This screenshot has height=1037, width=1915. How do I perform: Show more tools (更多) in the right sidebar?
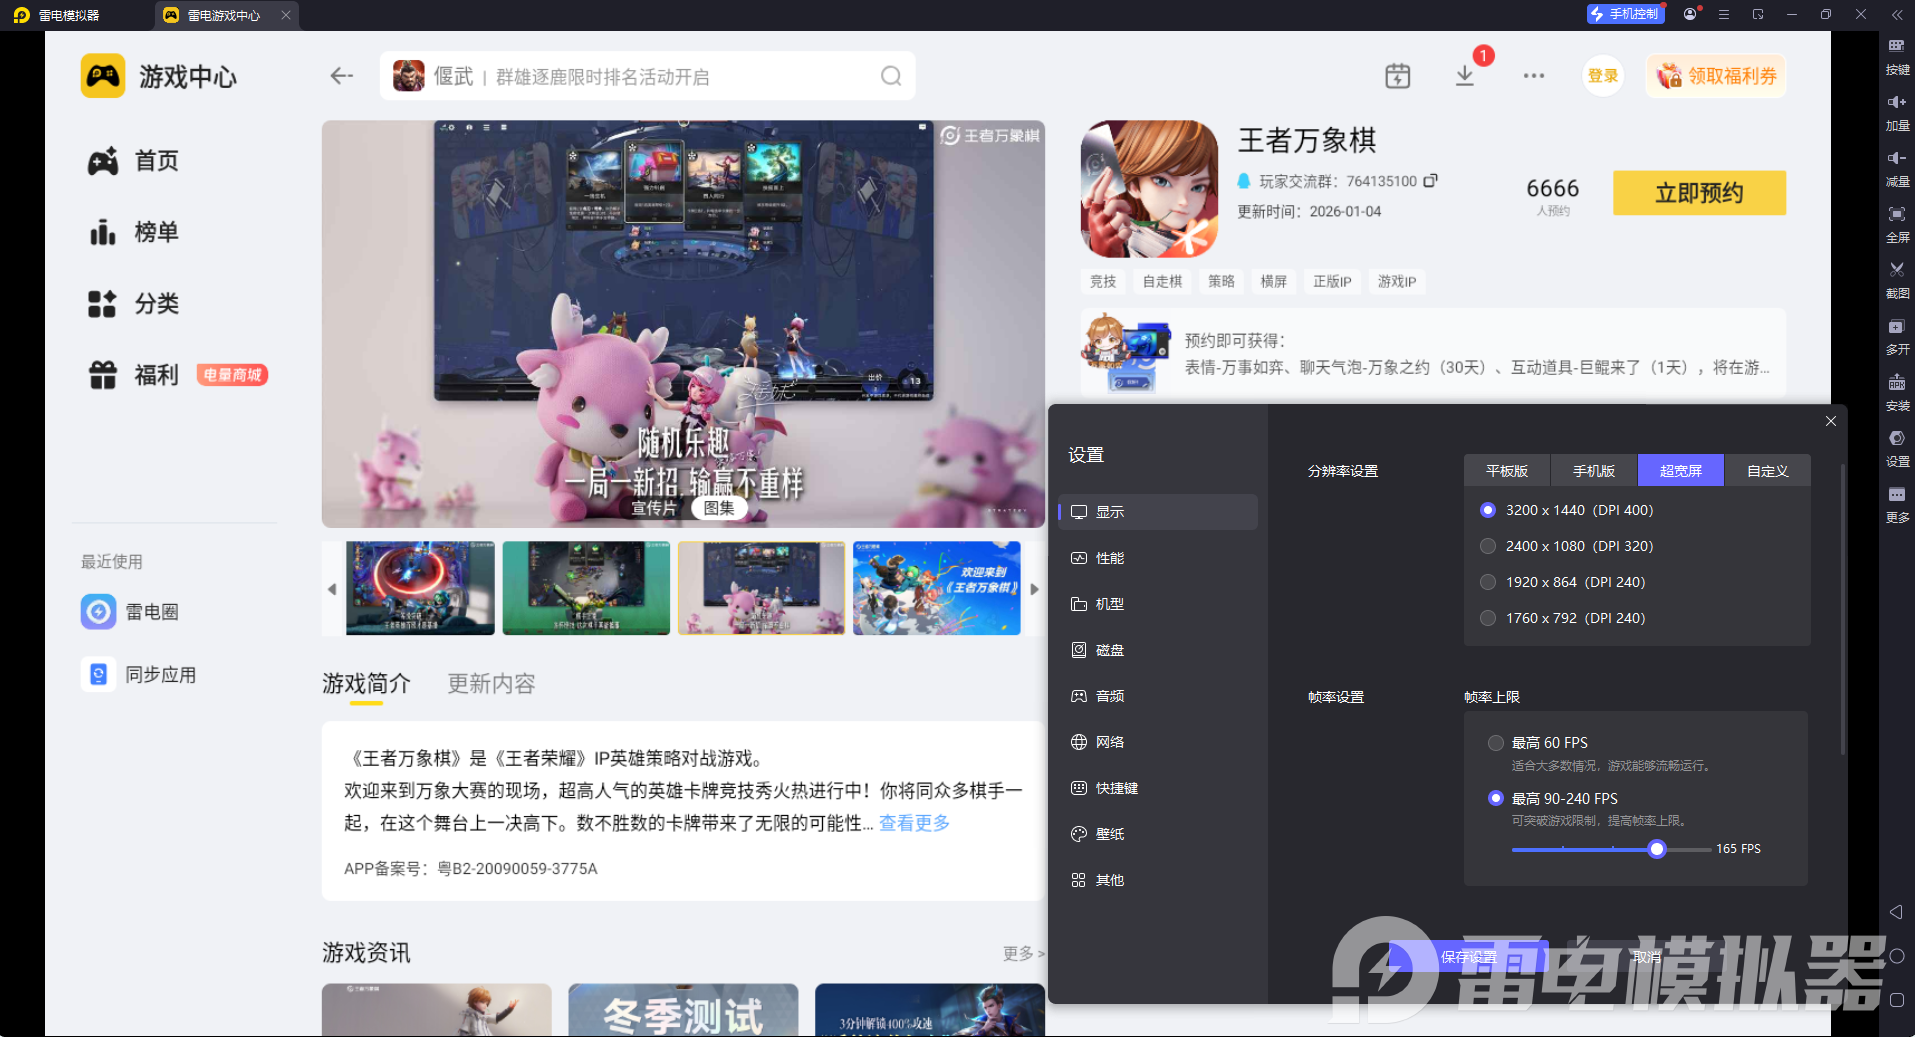click(x=1897, y=503)
